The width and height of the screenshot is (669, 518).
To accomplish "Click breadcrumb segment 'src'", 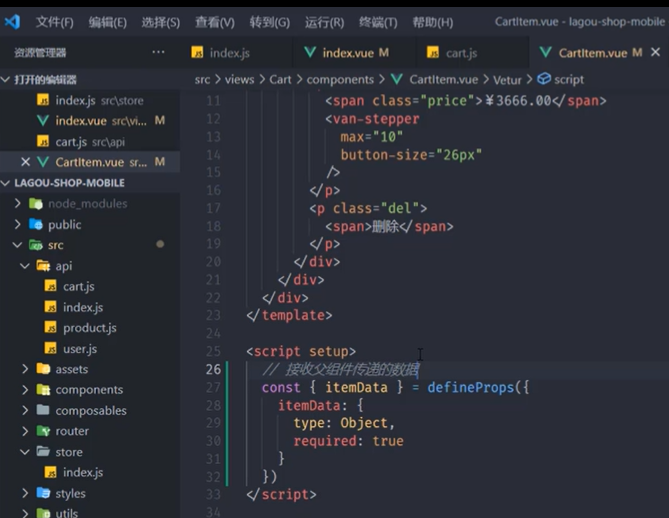I will coord(202,80).
